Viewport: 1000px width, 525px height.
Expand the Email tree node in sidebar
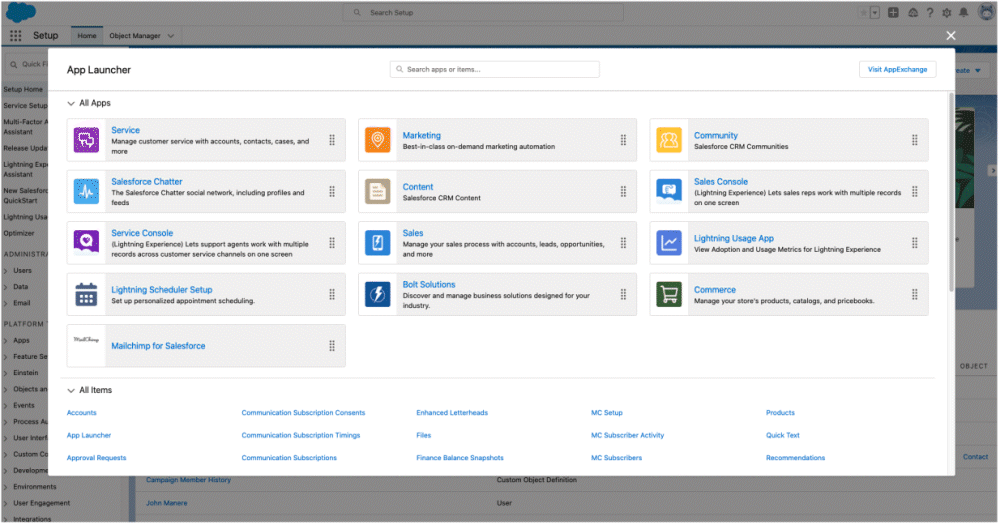(x=6, y=304)
